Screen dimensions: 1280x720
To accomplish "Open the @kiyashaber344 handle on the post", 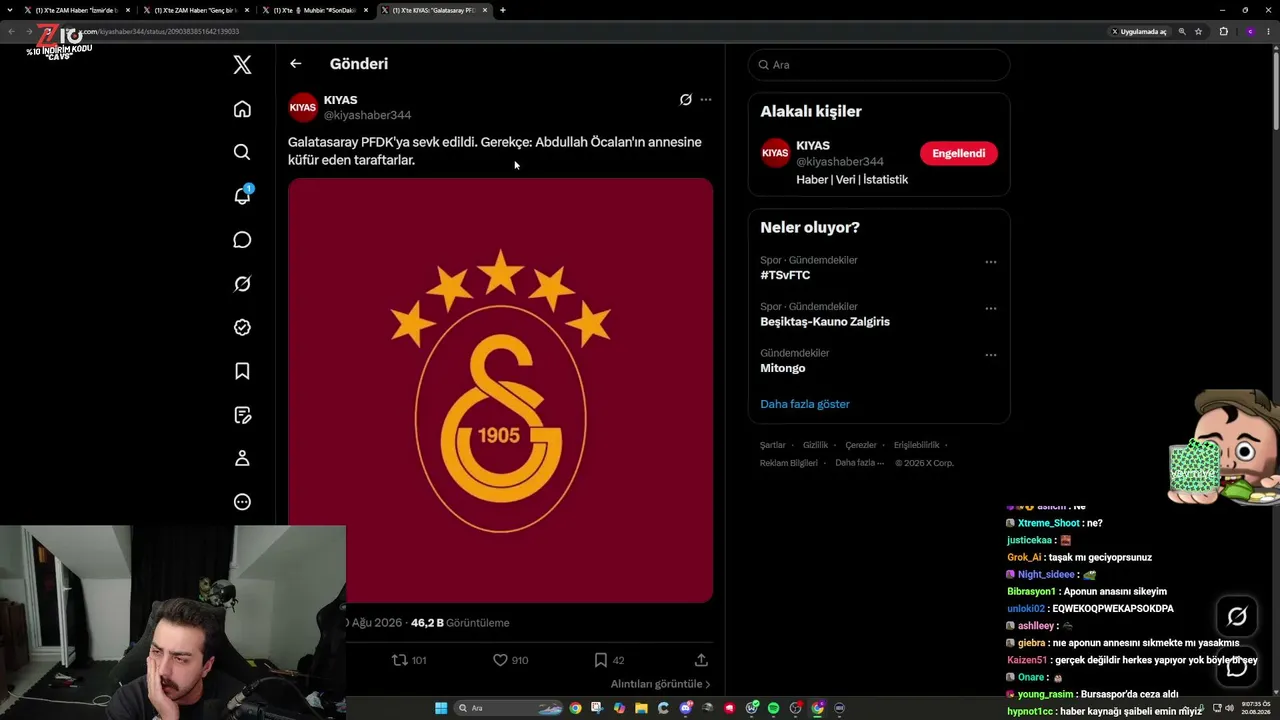I will click(367, 115).
